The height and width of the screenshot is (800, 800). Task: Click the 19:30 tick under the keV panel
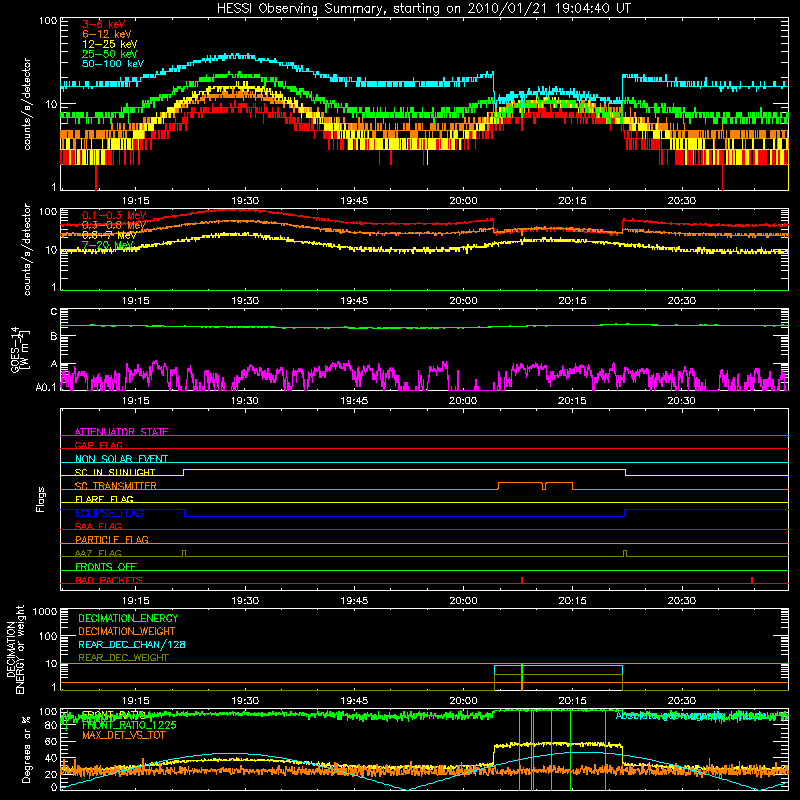[x=245, y=201]
